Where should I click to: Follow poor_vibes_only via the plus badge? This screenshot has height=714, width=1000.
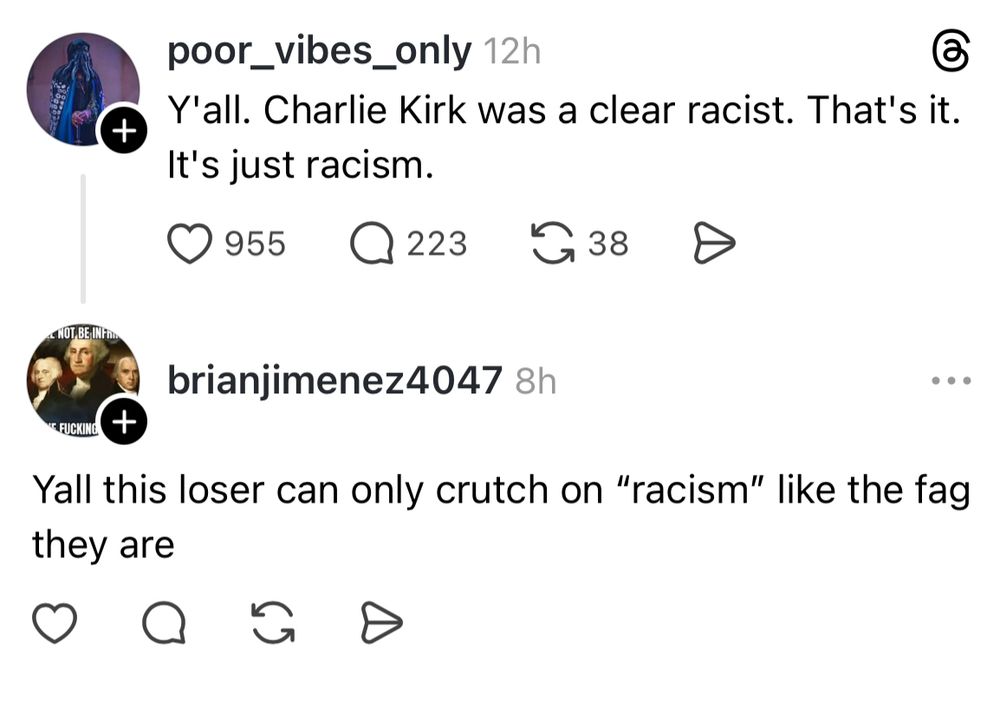[x=124, y=128]
